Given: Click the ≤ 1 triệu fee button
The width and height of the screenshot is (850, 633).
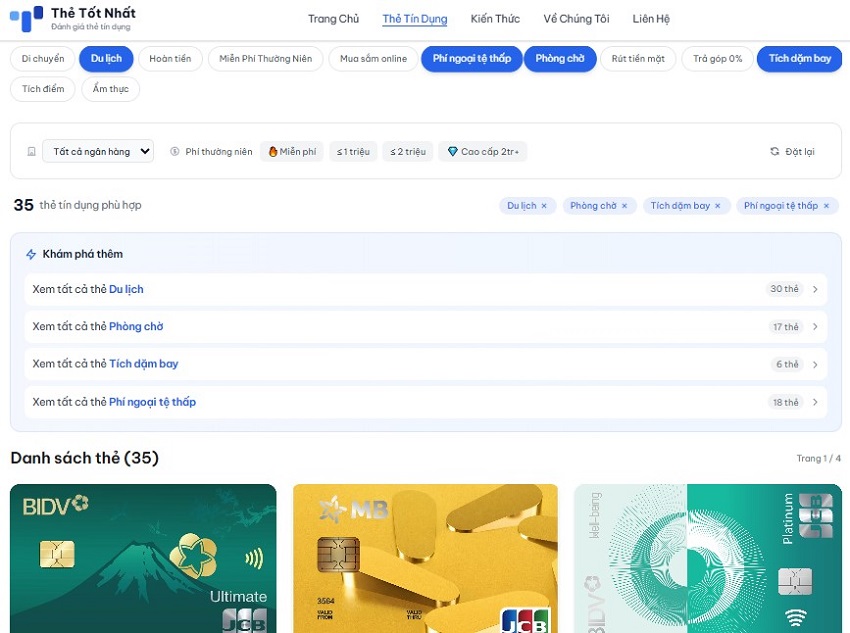Looking at the screenshot, I should (353, 152).
